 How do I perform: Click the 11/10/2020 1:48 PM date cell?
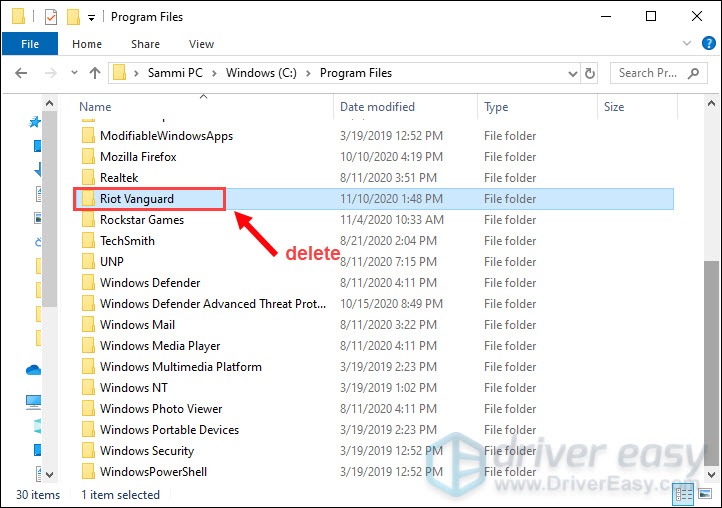coord(391,199)
